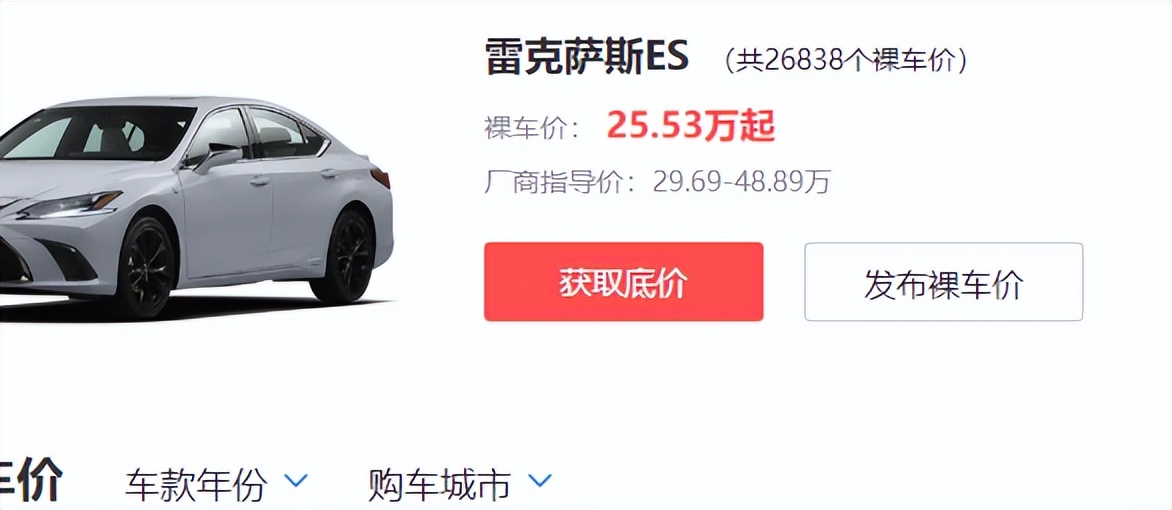Image resolution: width=1172 pixels, height=510 pixels.
Task: Click the 发布裸车价 button
Action: tap(943, 282)
